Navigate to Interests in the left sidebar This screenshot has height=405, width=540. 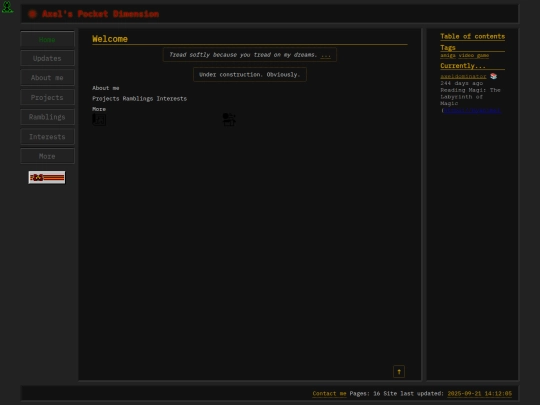(x=47, y=137)
